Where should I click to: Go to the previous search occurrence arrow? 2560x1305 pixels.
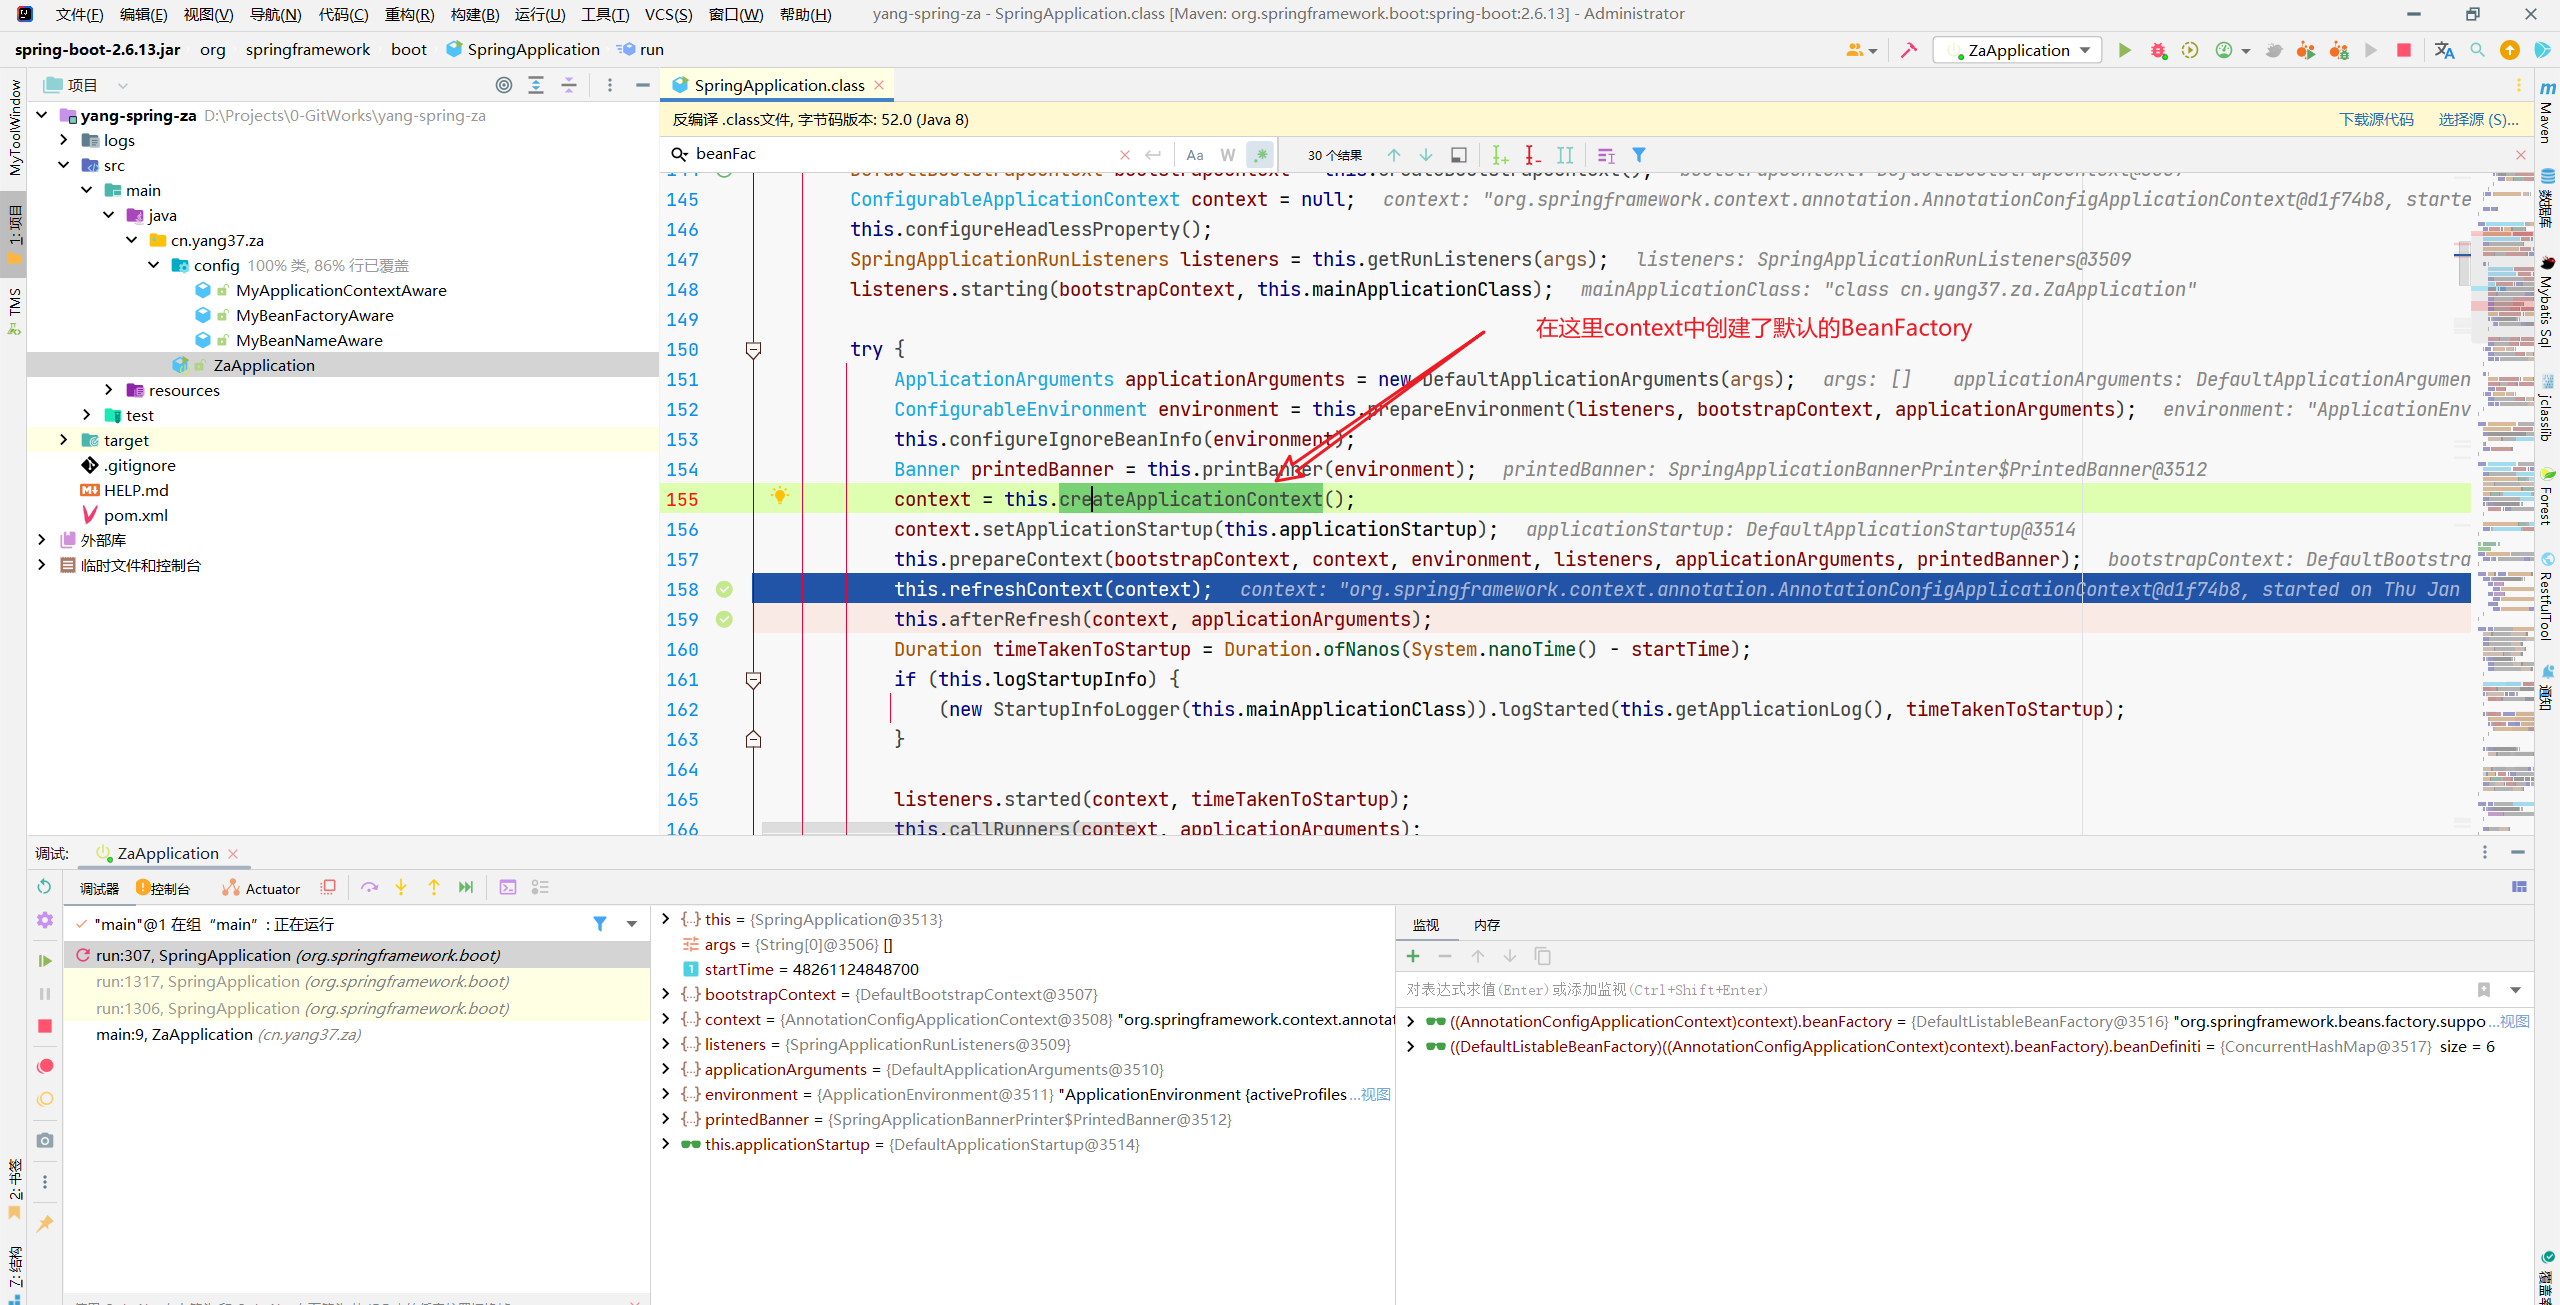point(1394,155)
